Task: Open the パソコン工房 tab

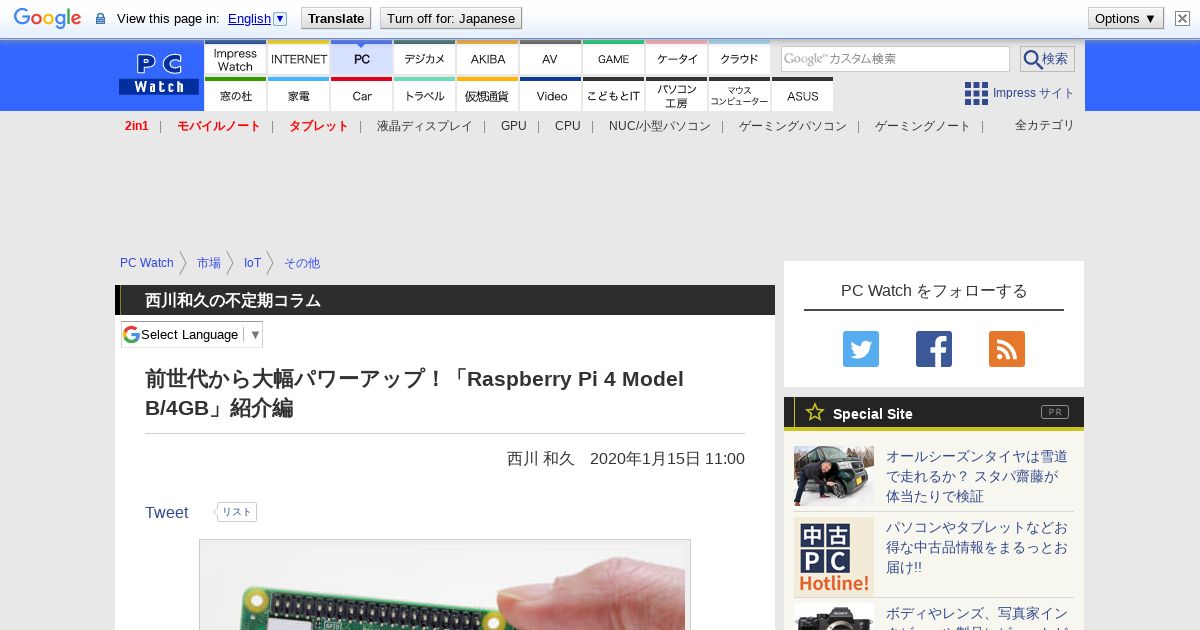Action: tap(677, 95)
